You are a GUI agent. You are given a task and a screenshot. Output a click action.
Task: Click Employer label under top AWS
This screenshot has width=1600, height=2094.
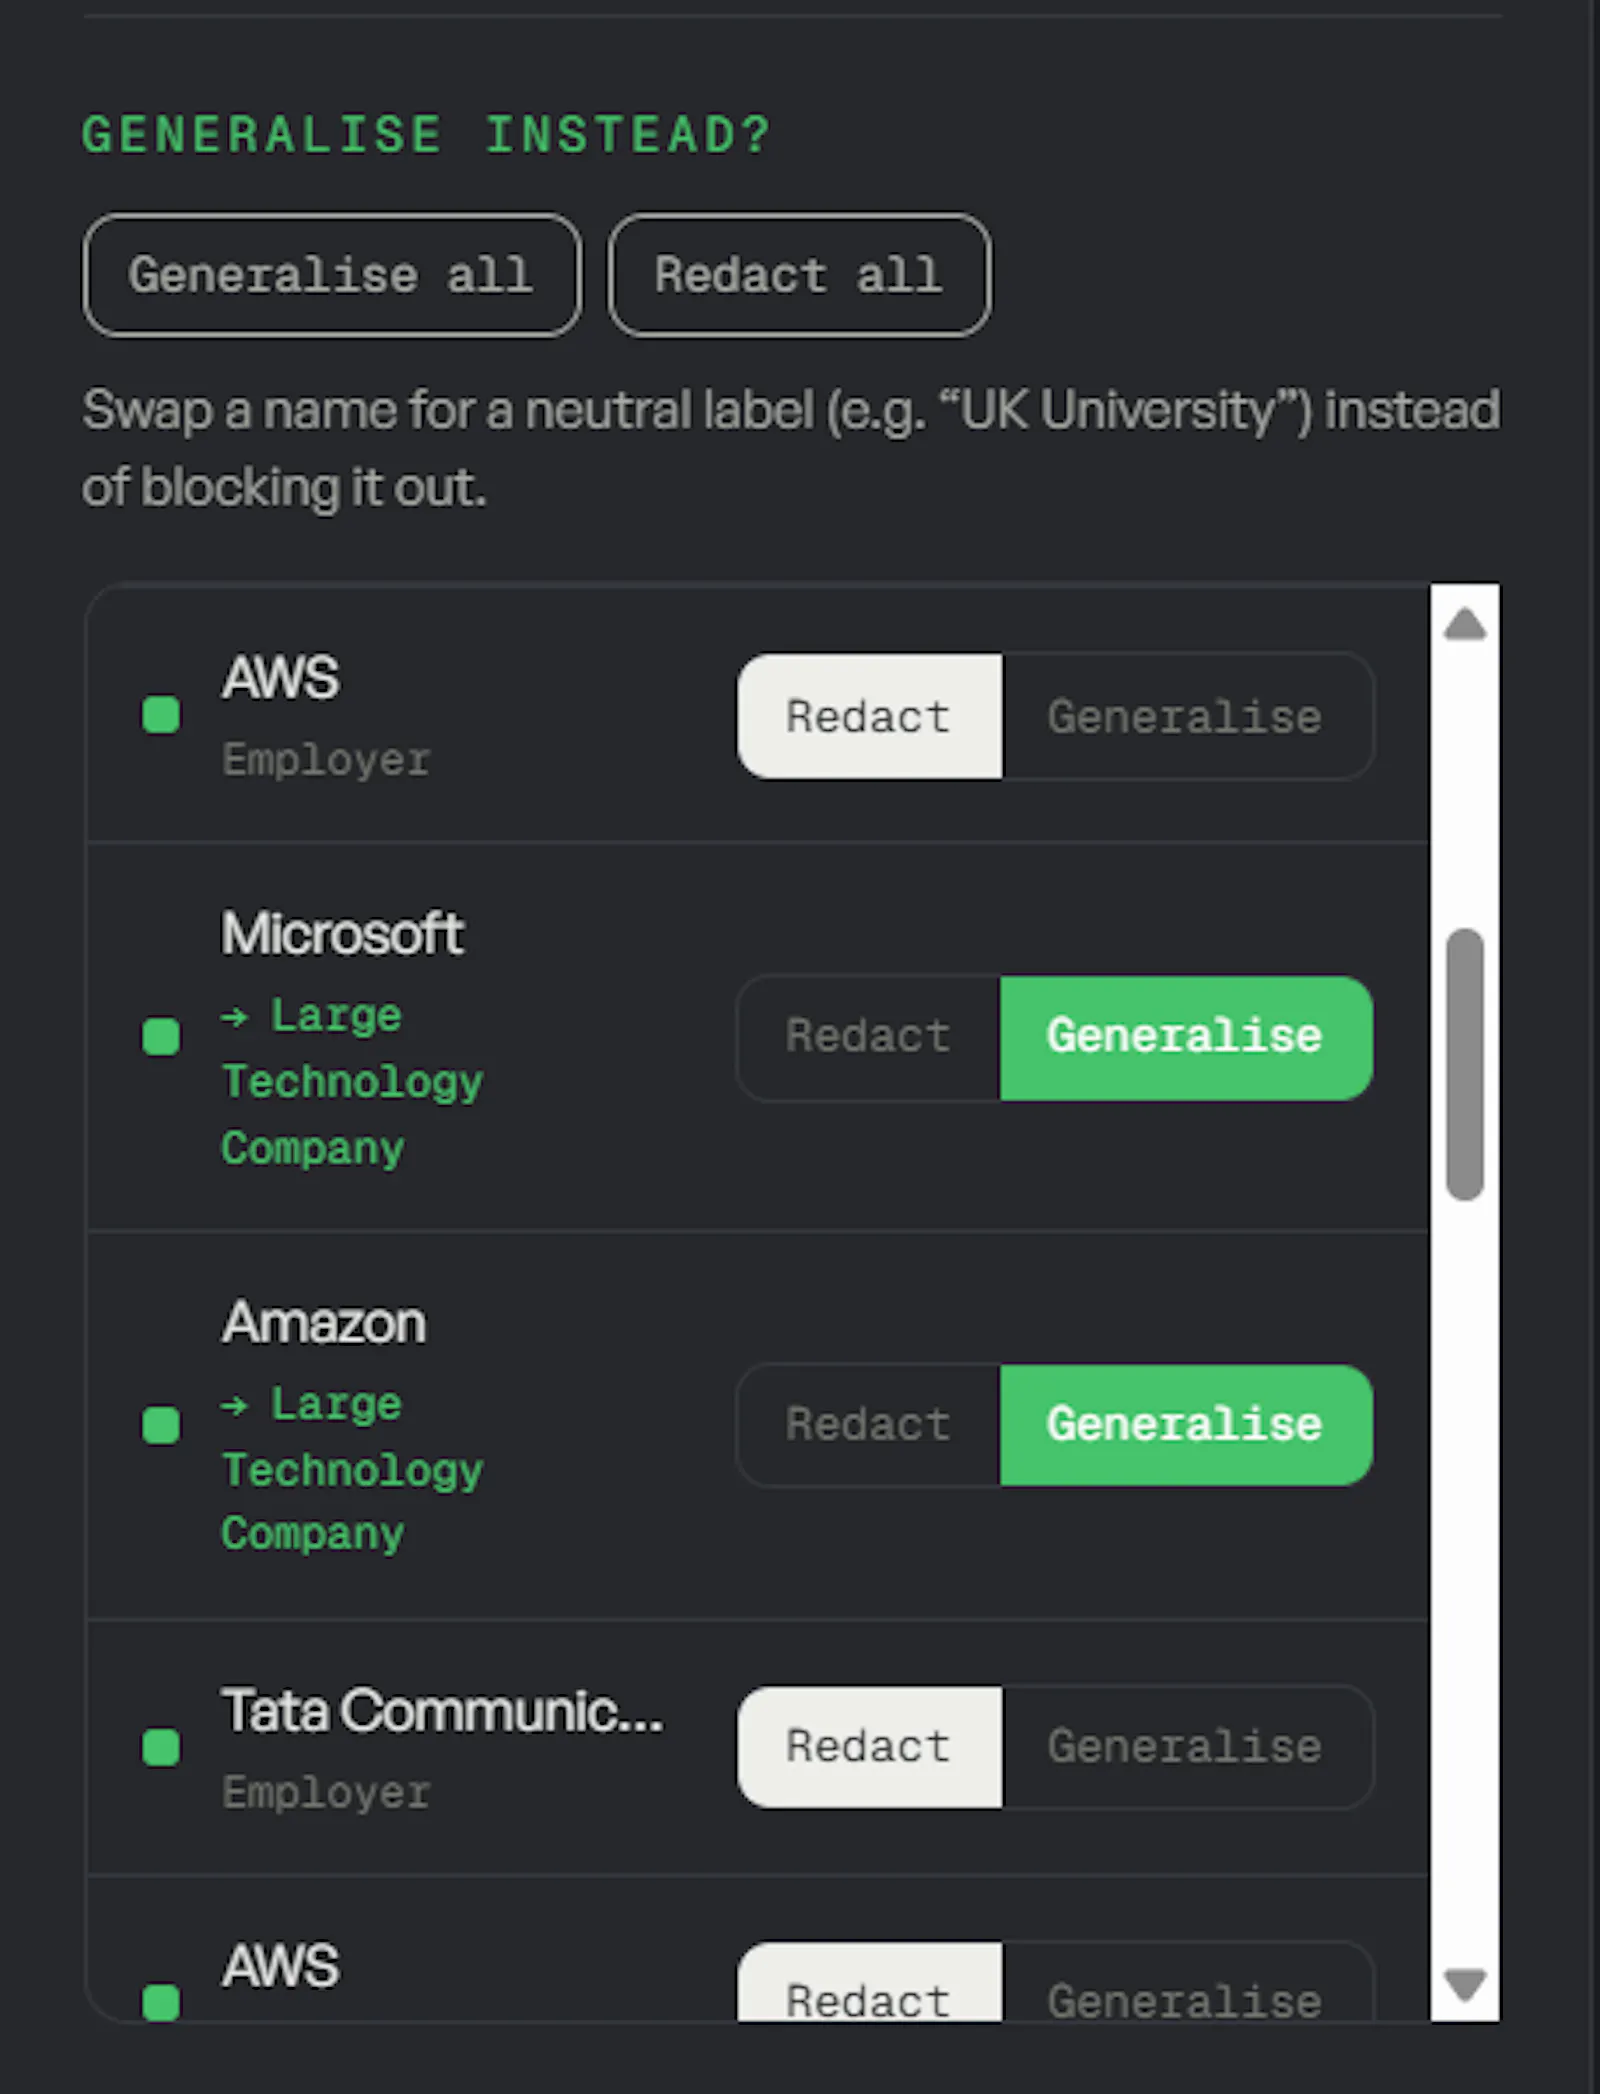(326, 760)
